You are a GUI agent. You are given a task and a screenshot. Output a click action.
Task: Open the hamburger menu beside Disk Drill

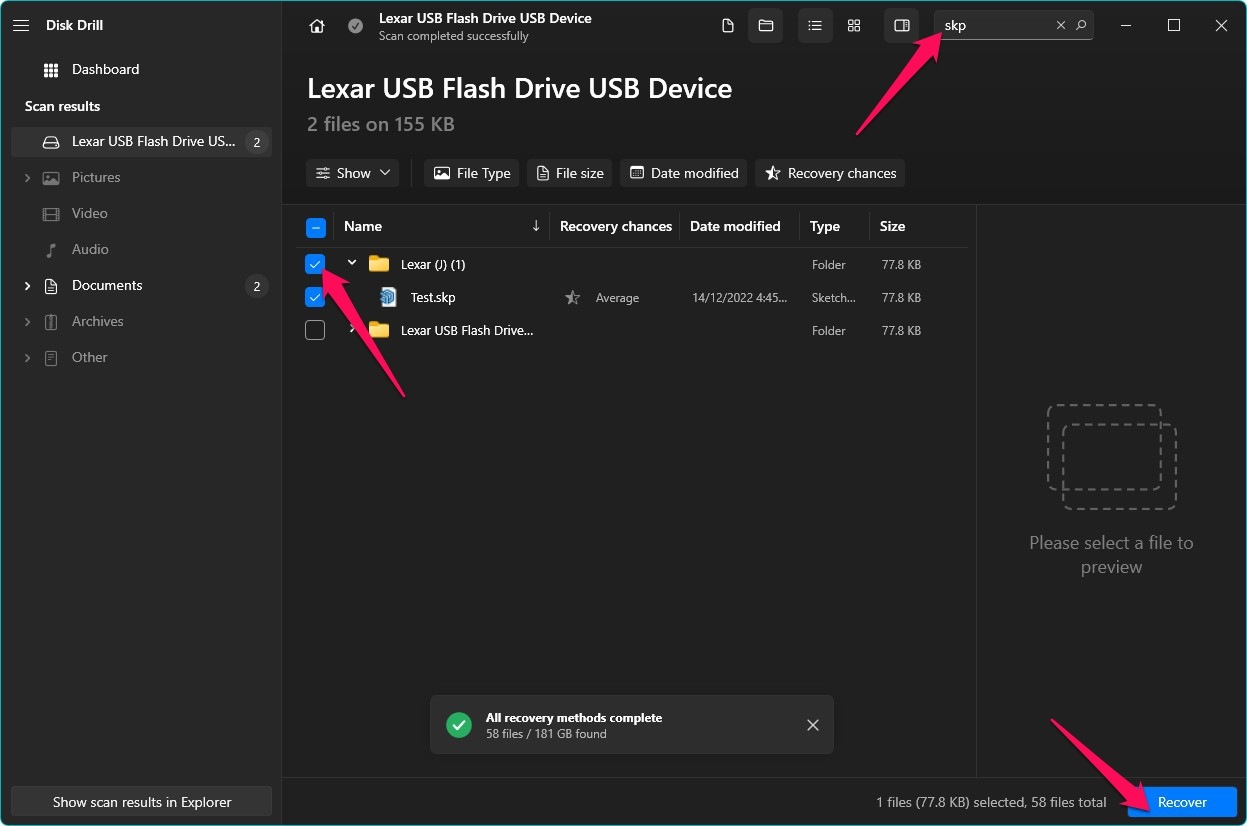pos(21,25)
